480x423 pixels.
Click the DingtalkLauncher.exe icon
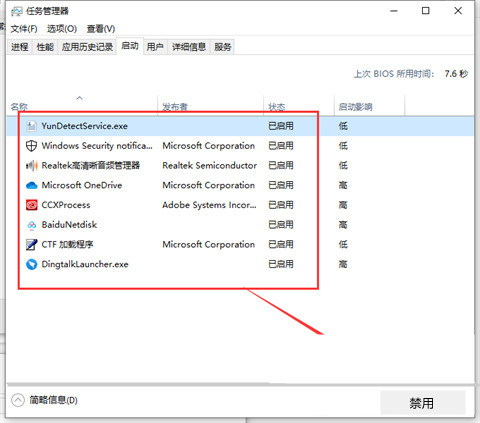coord(31,264)
